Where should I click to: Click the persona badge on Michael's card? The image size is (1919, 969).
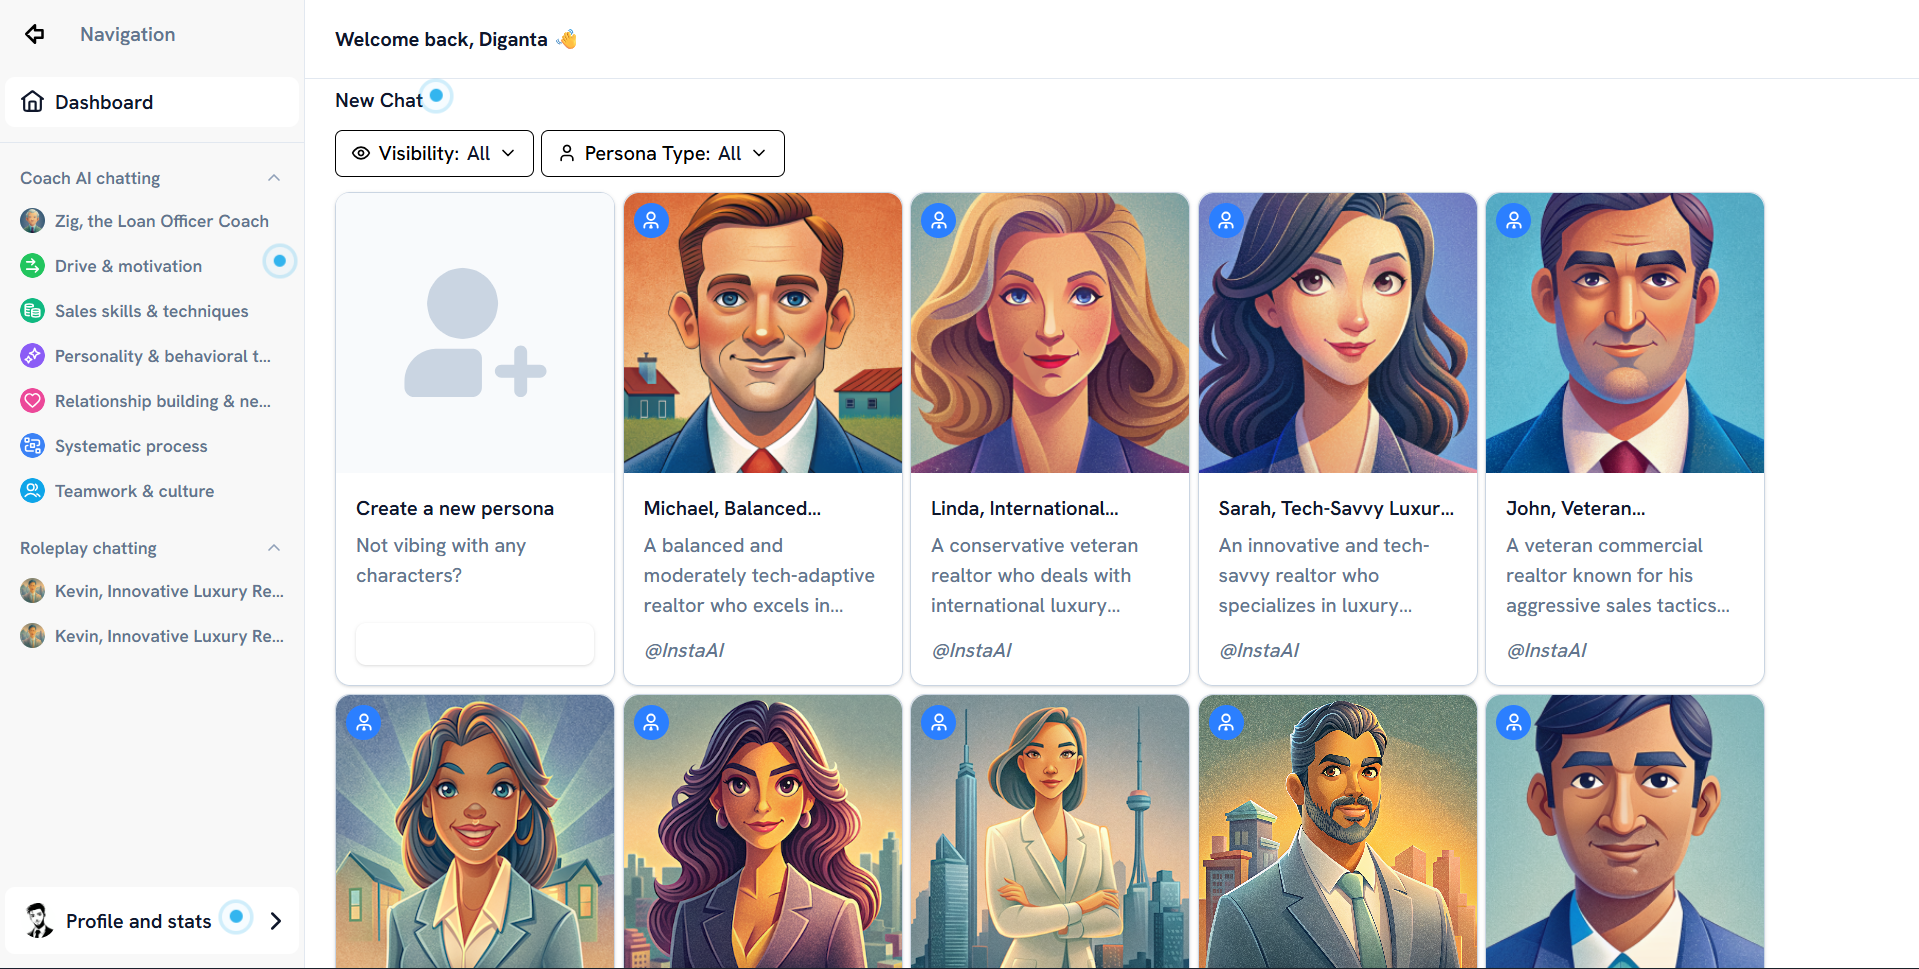651,221
